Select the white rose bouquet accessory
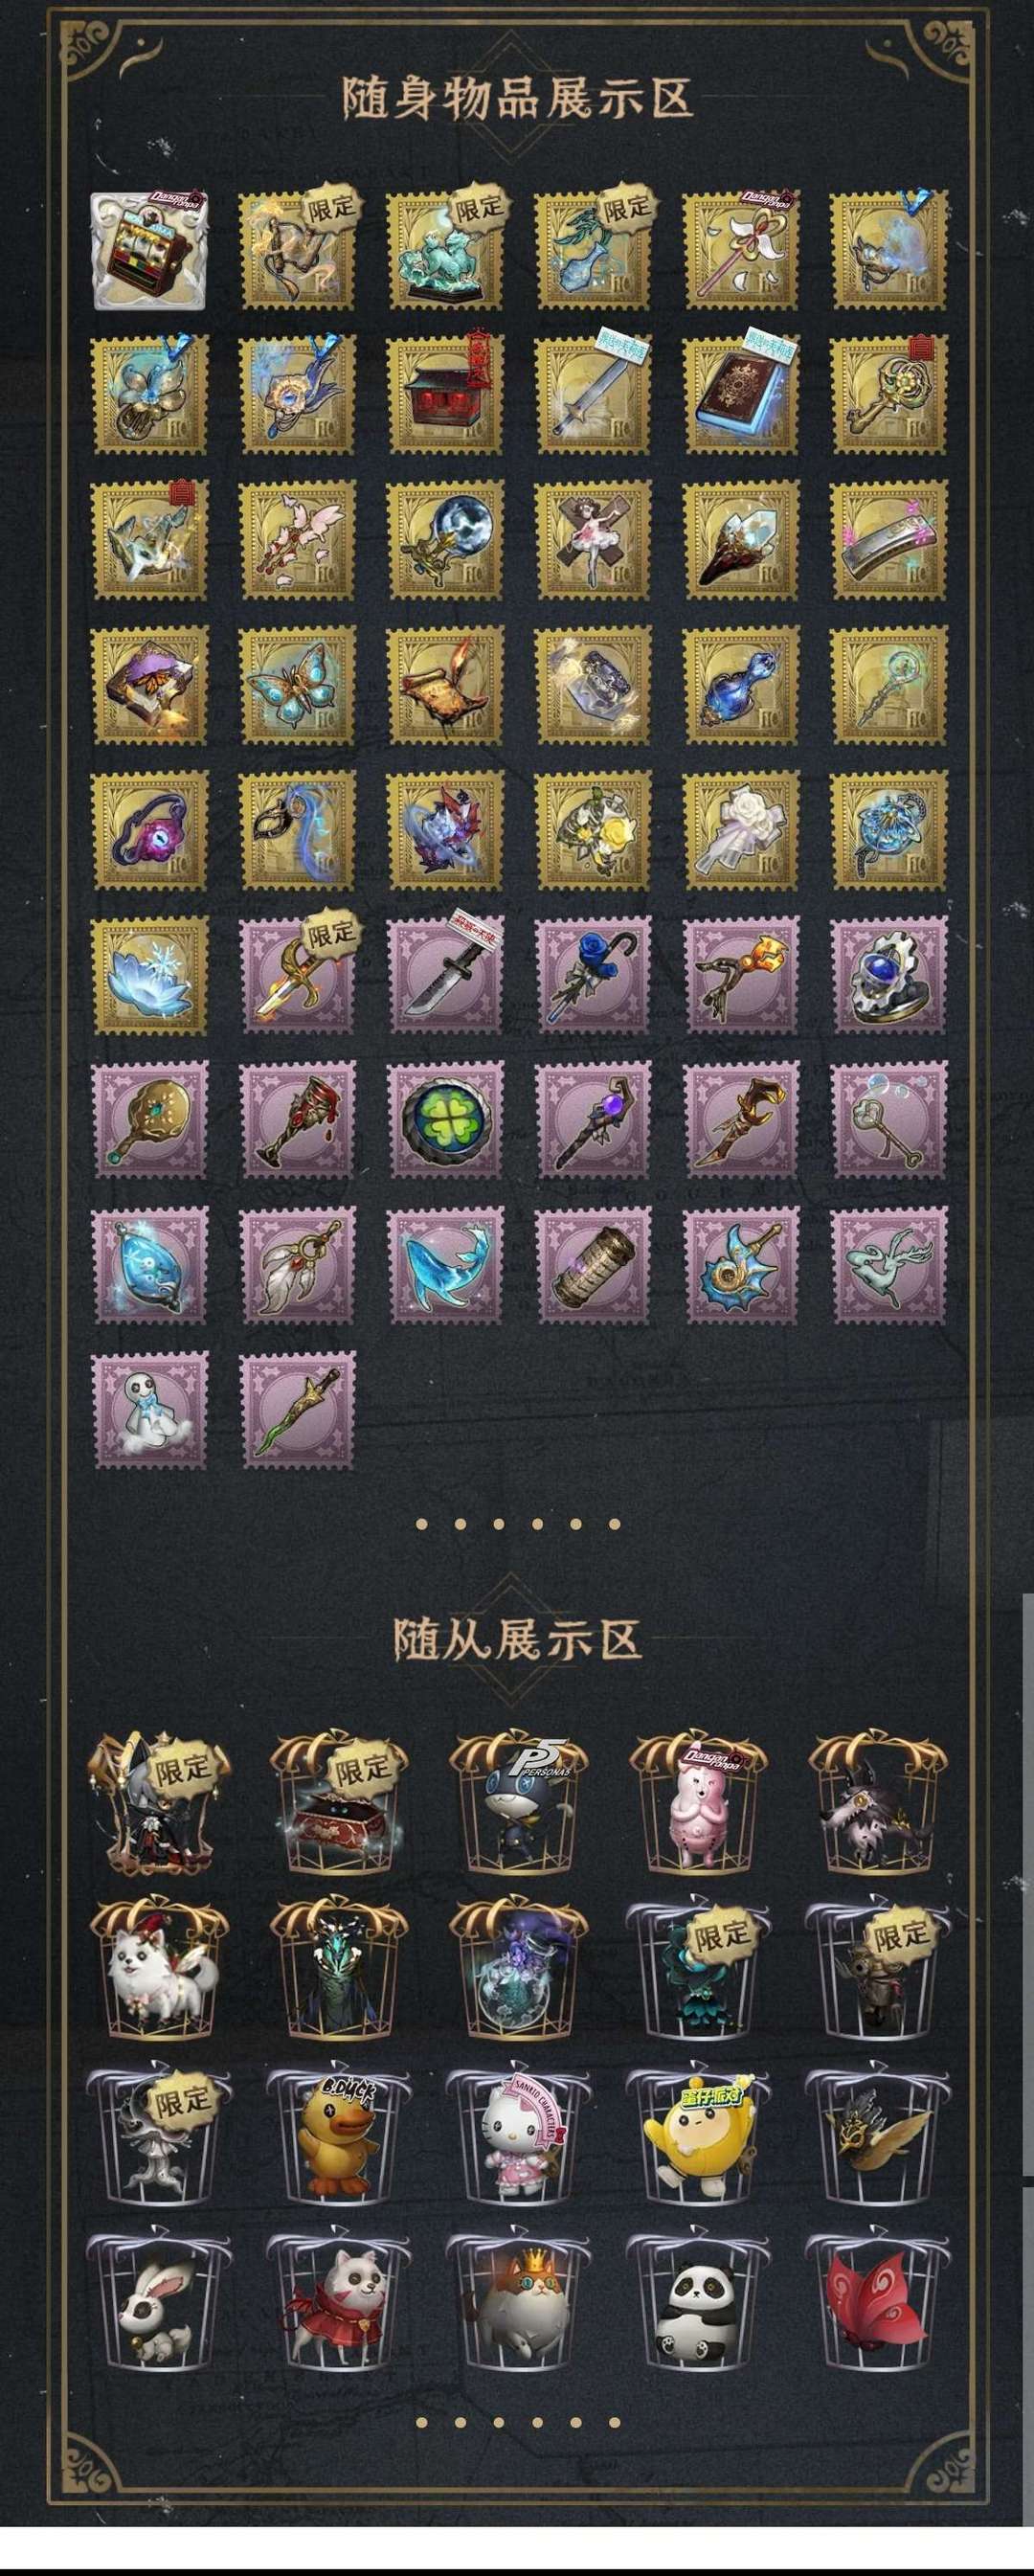This screenshot has height=2576, width=1034. 742,831
